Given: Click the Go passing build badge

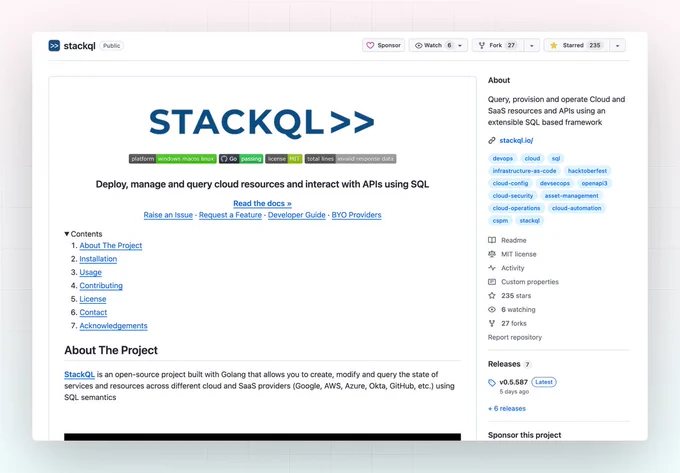Looking at the screenshot, I should (241, 159).
